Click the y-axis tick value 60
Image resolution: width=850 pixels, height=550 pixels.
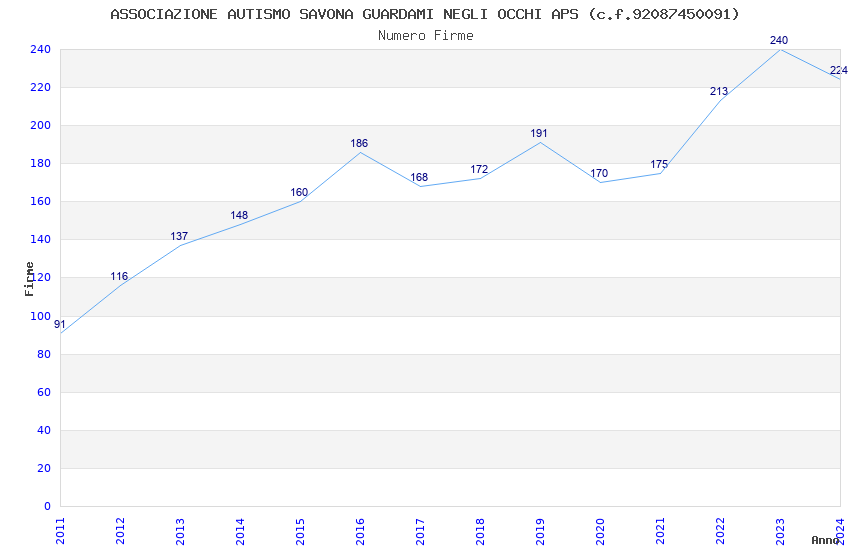click(x=44, y=392)
